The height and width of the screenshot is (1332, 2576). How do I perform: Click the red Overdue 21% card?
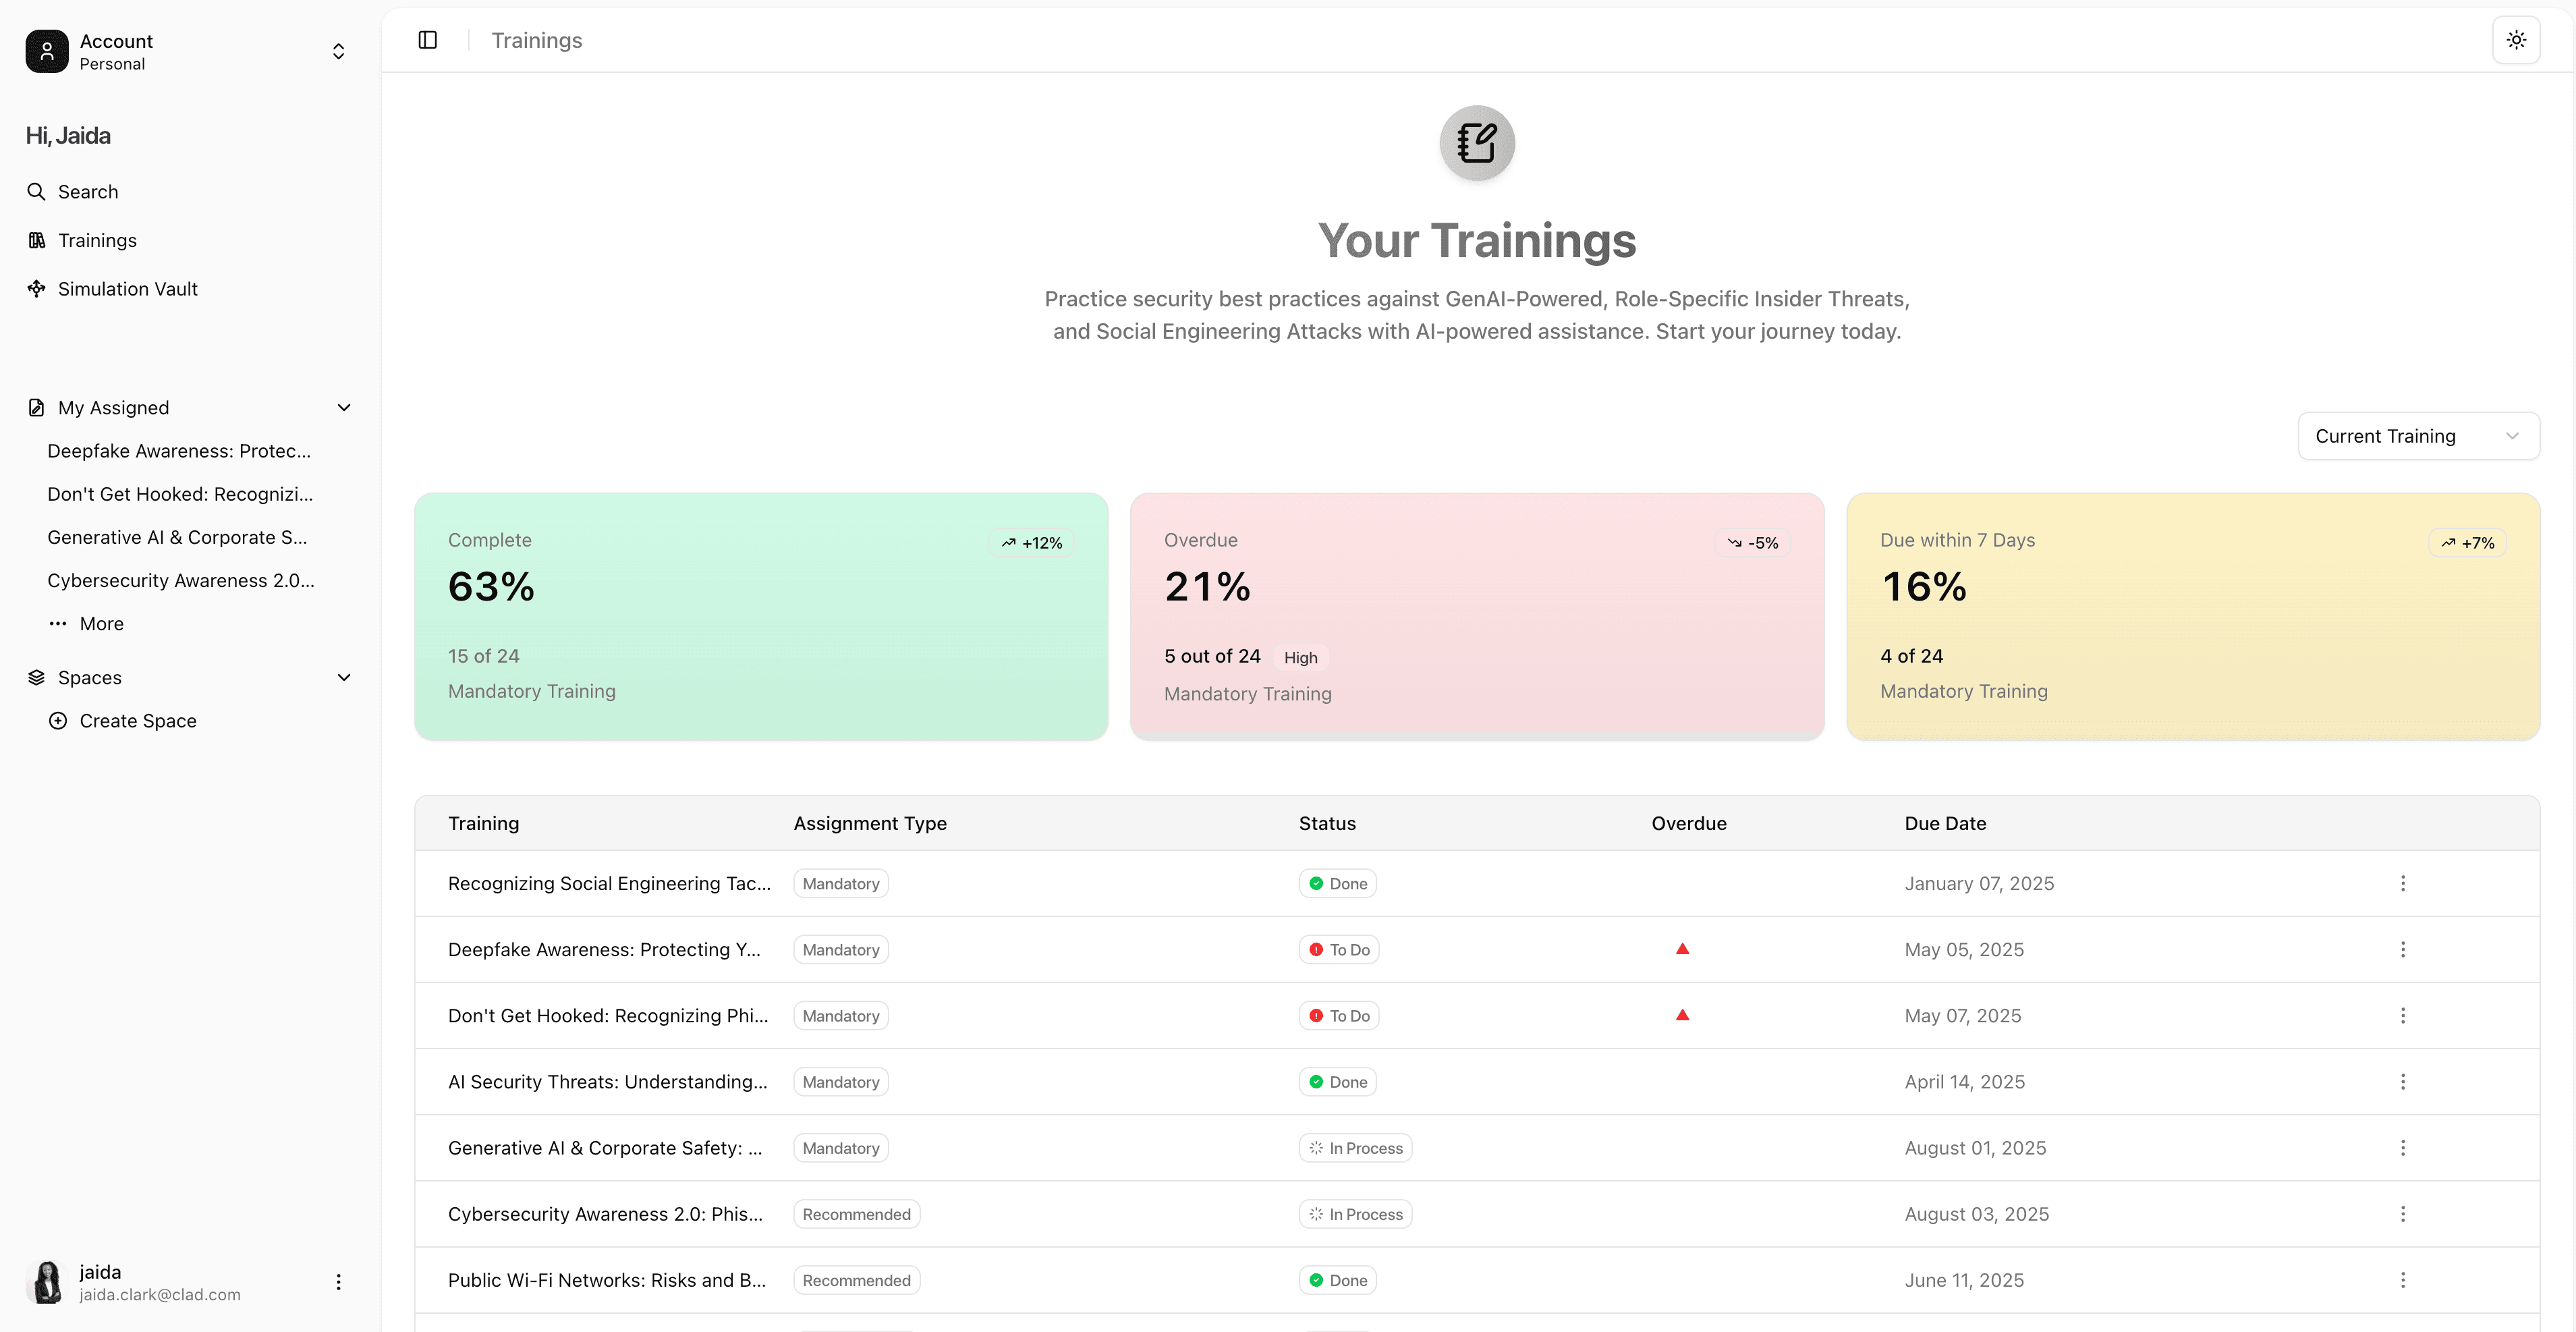(x=1476, y=616)
